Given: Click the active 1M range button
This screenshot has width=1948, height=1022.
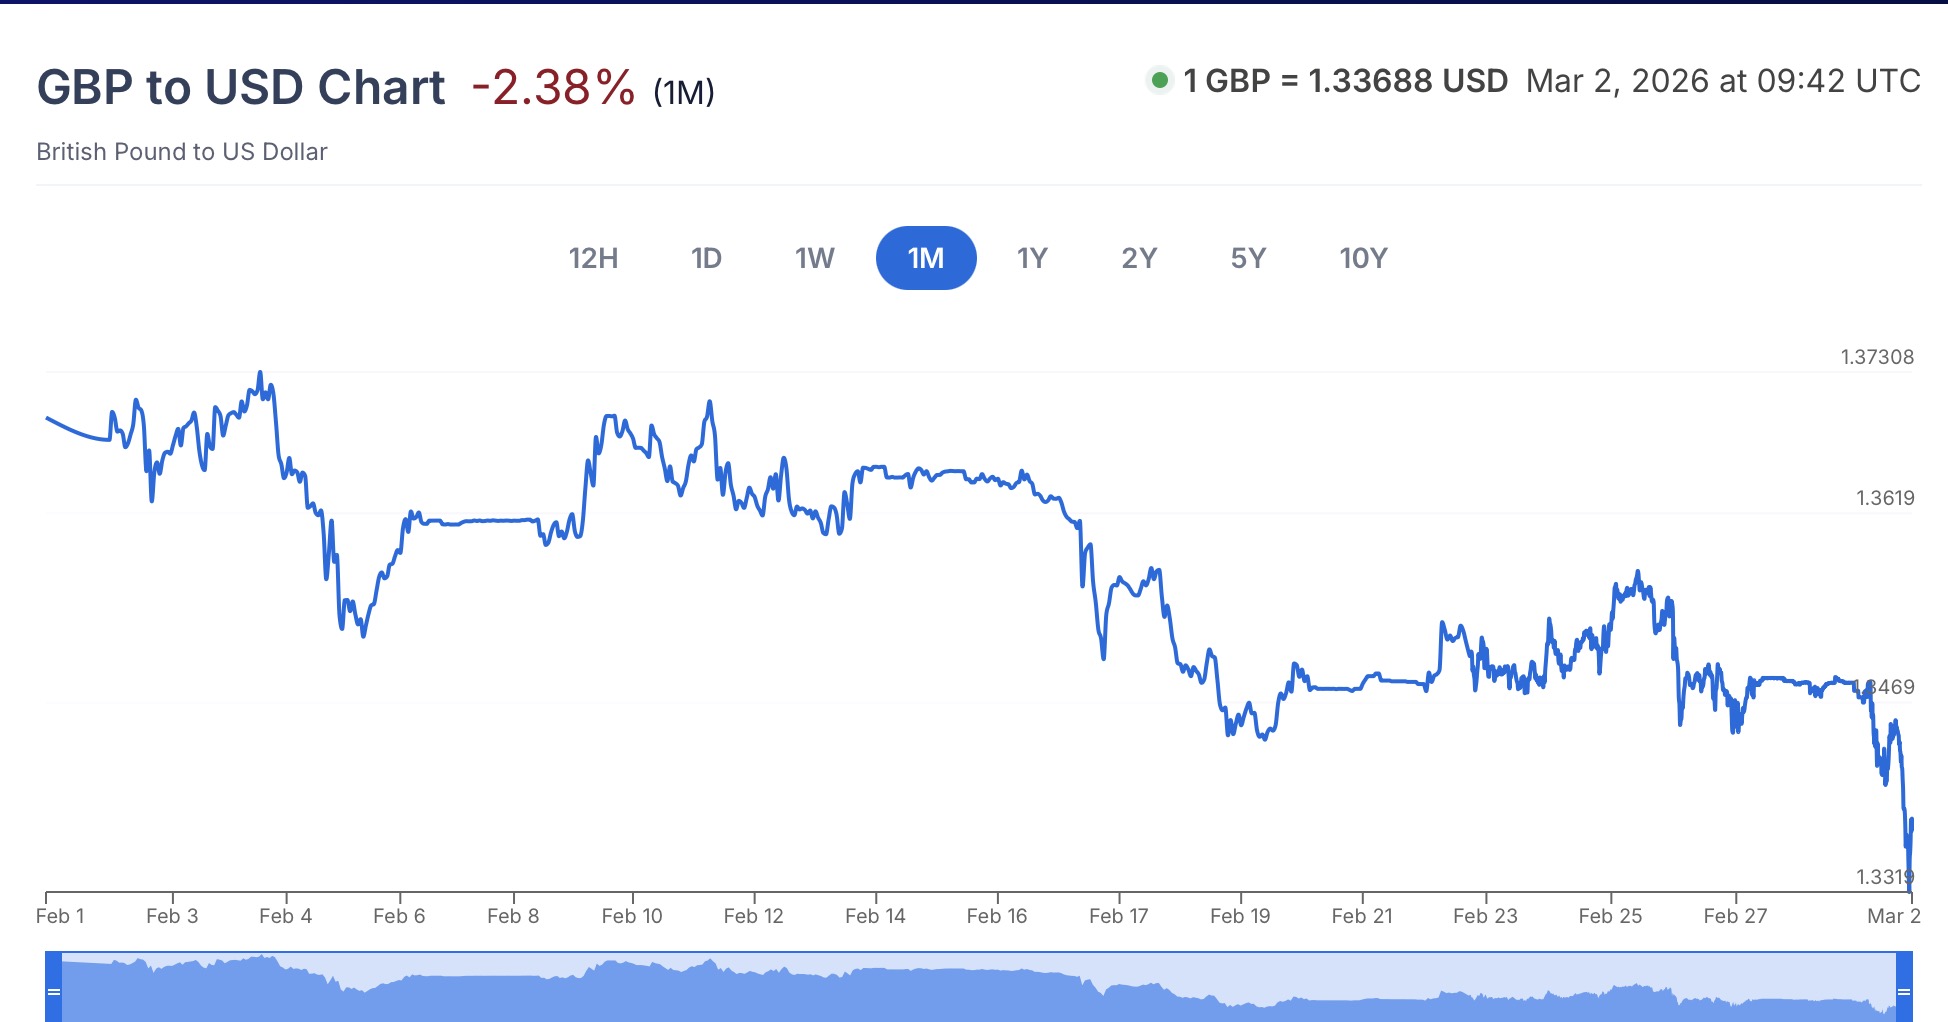Looking at the screenshot, I should tap(926, 258).
